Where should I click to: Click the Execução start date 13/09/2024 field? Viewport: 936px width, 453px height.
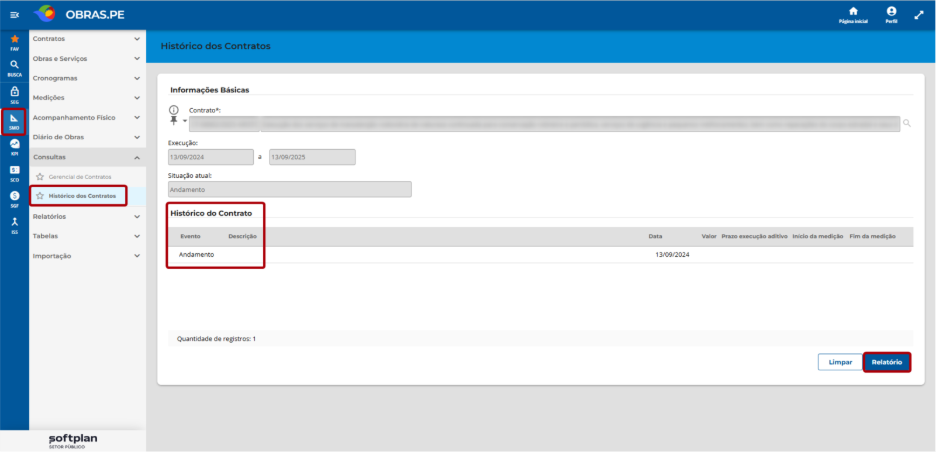pos(211,158)
